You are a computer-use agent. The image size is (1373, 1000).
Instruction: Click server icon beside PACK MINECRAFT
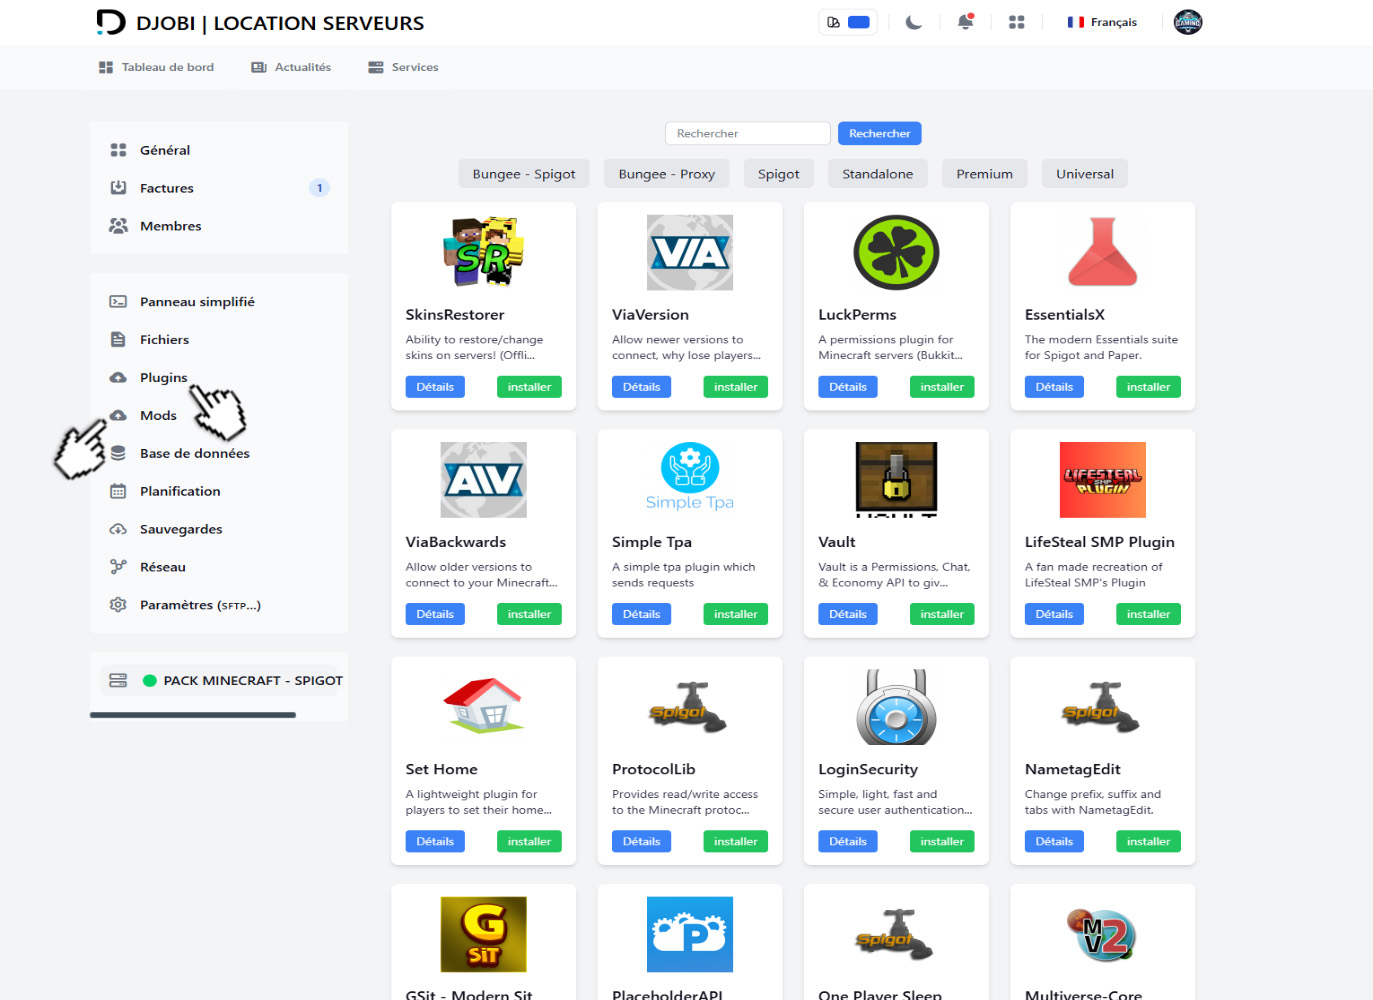(x=118, y=681)
